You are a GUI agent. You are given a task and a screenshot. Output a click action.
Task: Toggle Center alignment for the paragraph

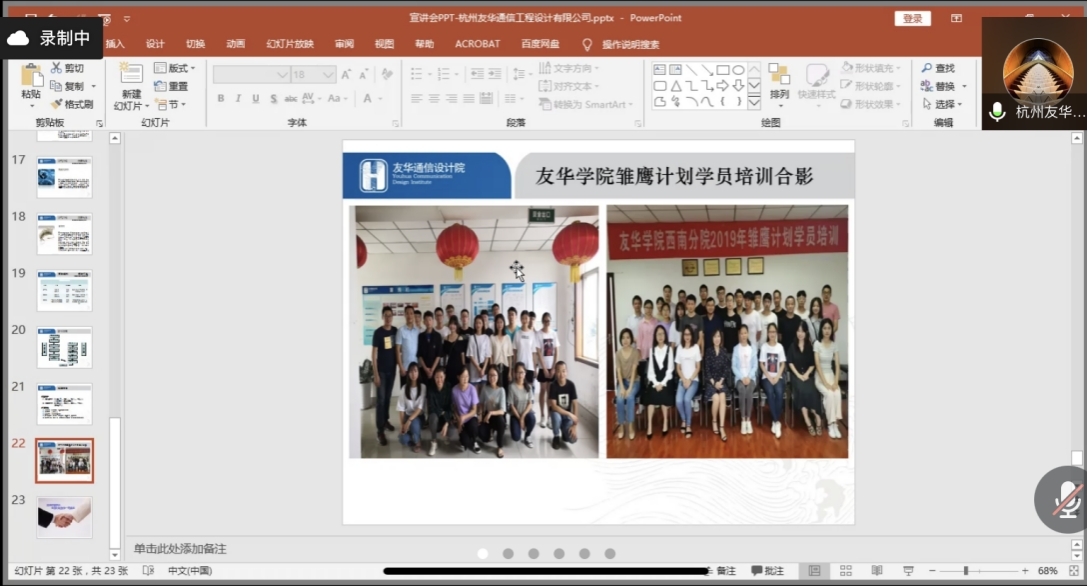(433, 99)
